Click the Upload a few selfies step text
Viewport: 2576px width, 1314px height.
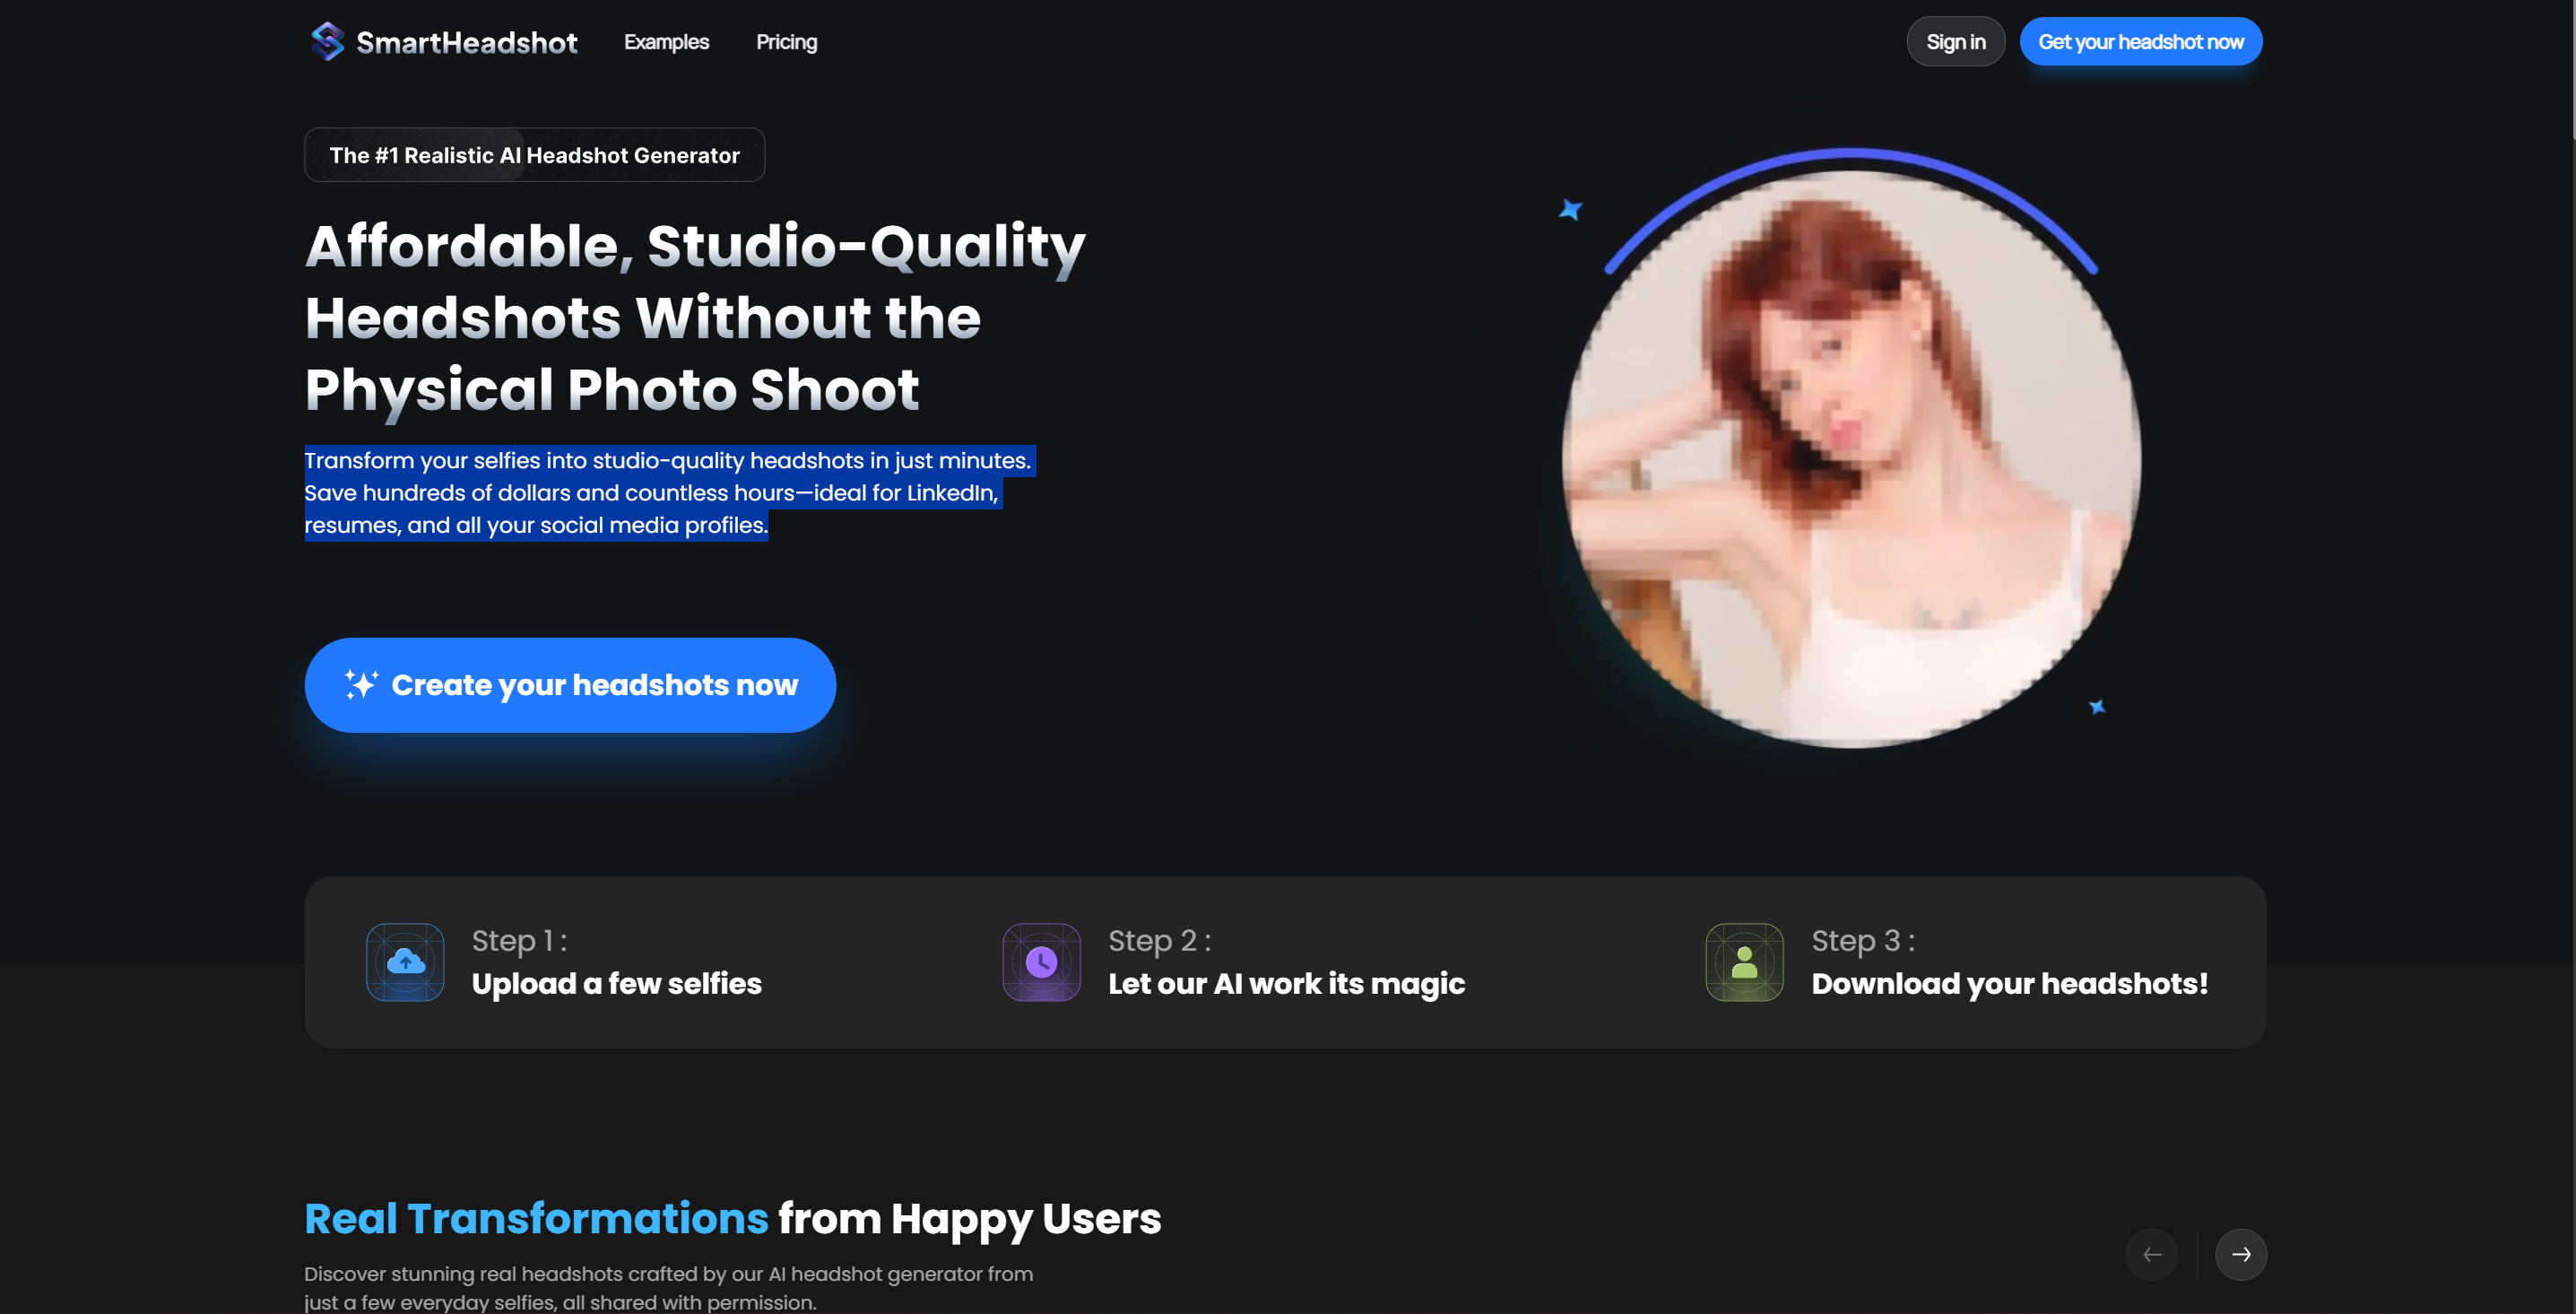[616, 983]
